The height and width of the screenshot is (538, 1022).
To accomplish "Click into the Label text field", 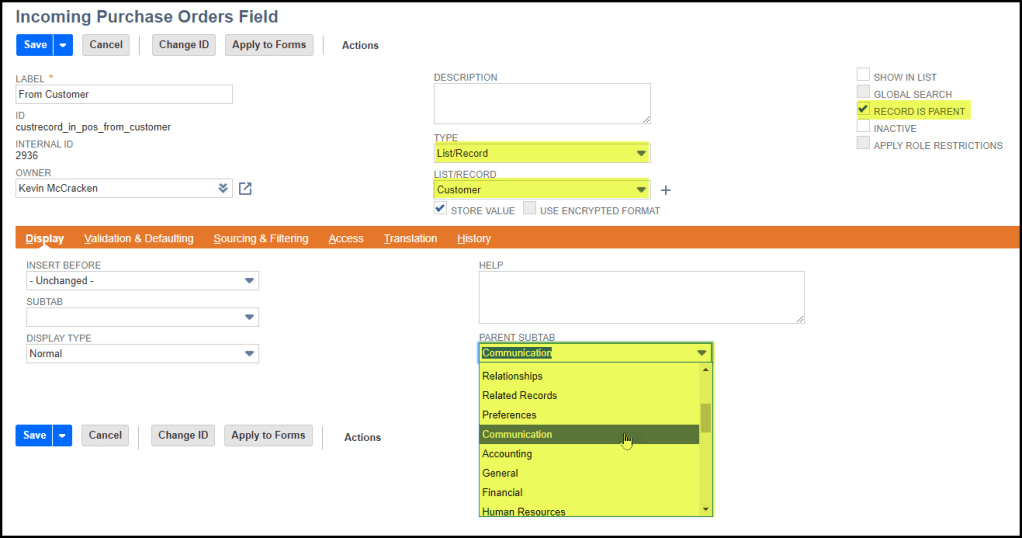I will (x=125, y=94).
